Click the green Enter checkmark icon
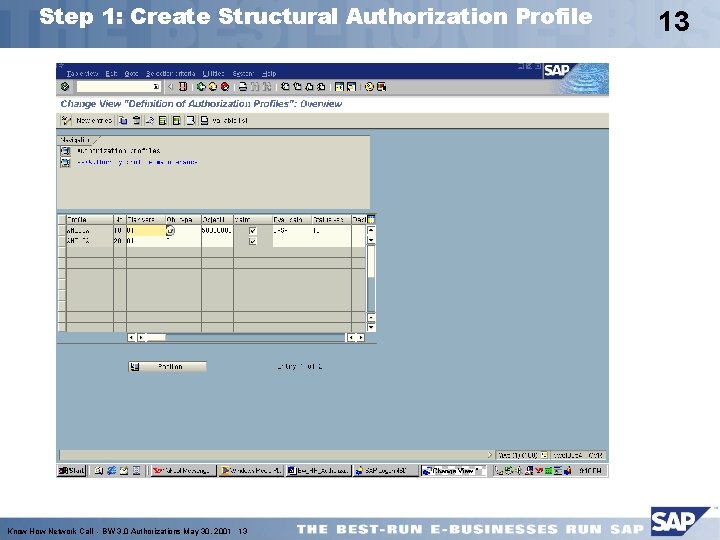 (x=65, y=86)
